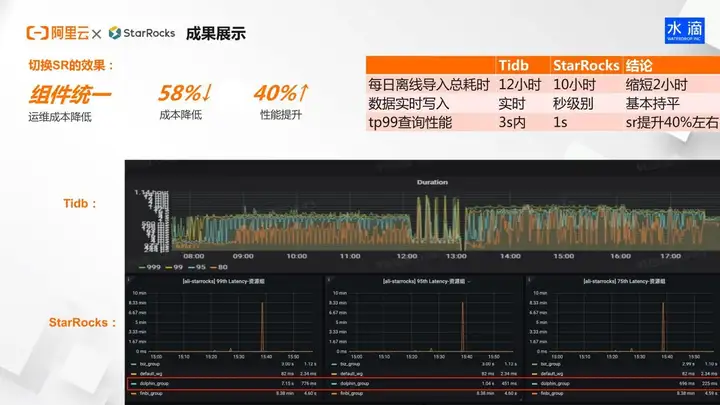Select the 每日离线导入总耗时 row label
The height and width of the screenshot is (405, 720).
point(429,84)
